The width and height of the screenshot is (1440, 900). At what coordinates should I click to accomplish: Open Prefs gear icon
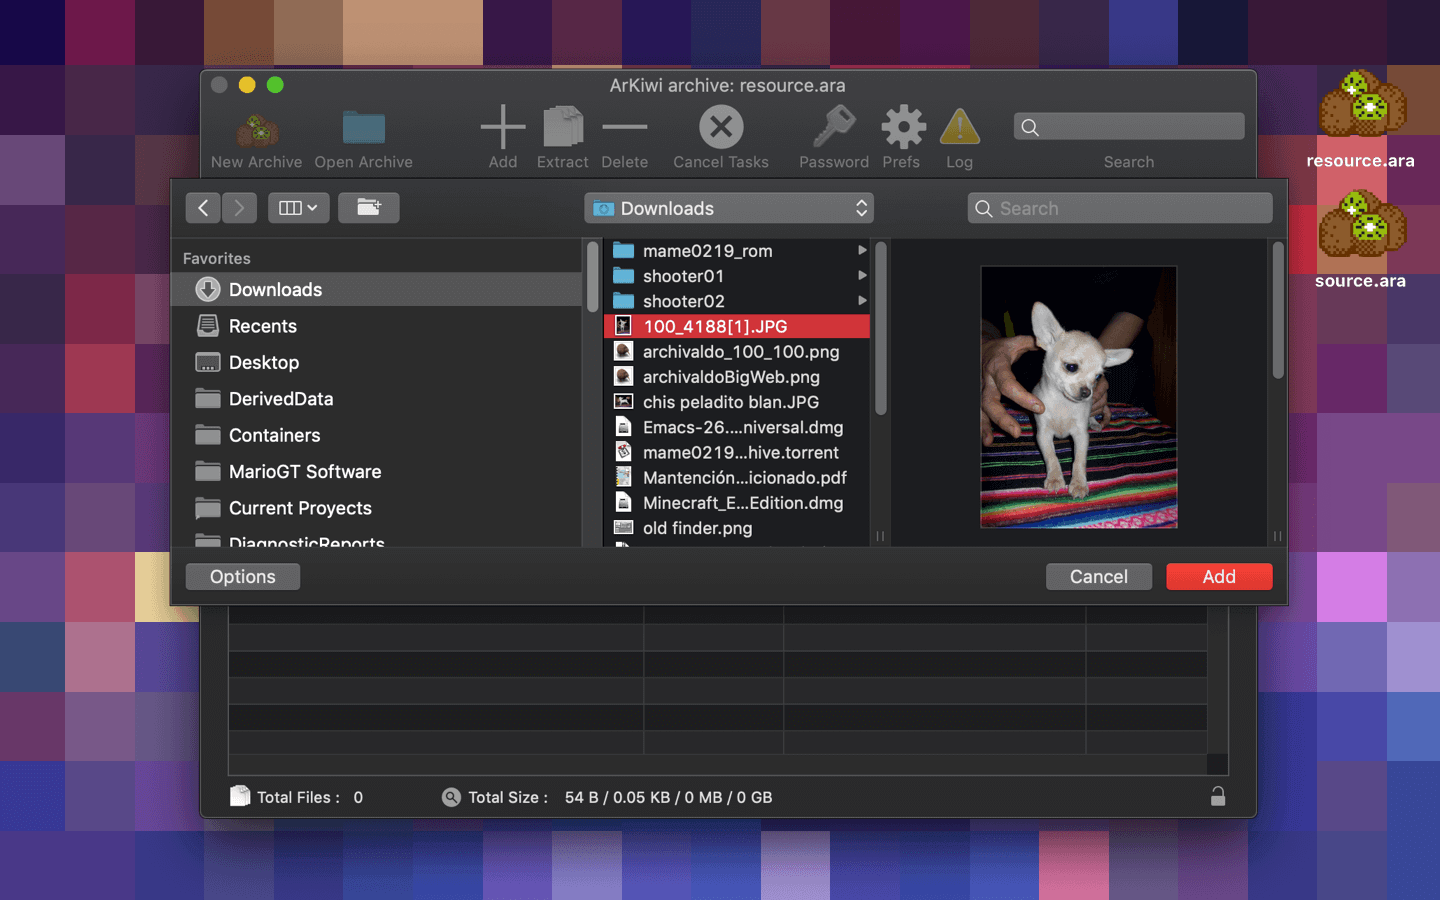coord(902,129)
